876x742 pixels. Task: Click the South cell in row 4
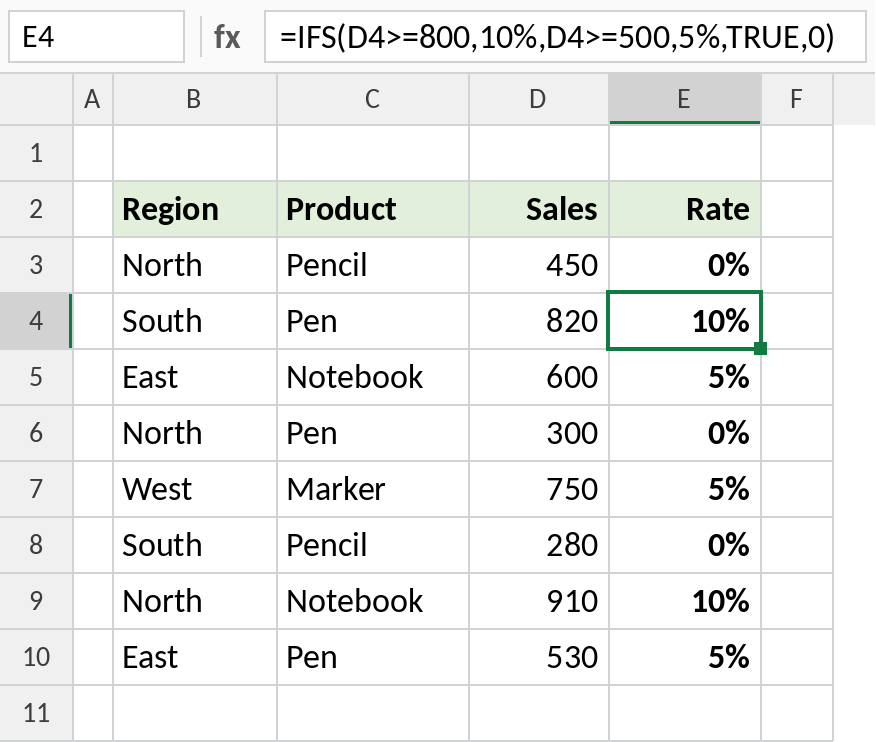[x=195, y=321]
